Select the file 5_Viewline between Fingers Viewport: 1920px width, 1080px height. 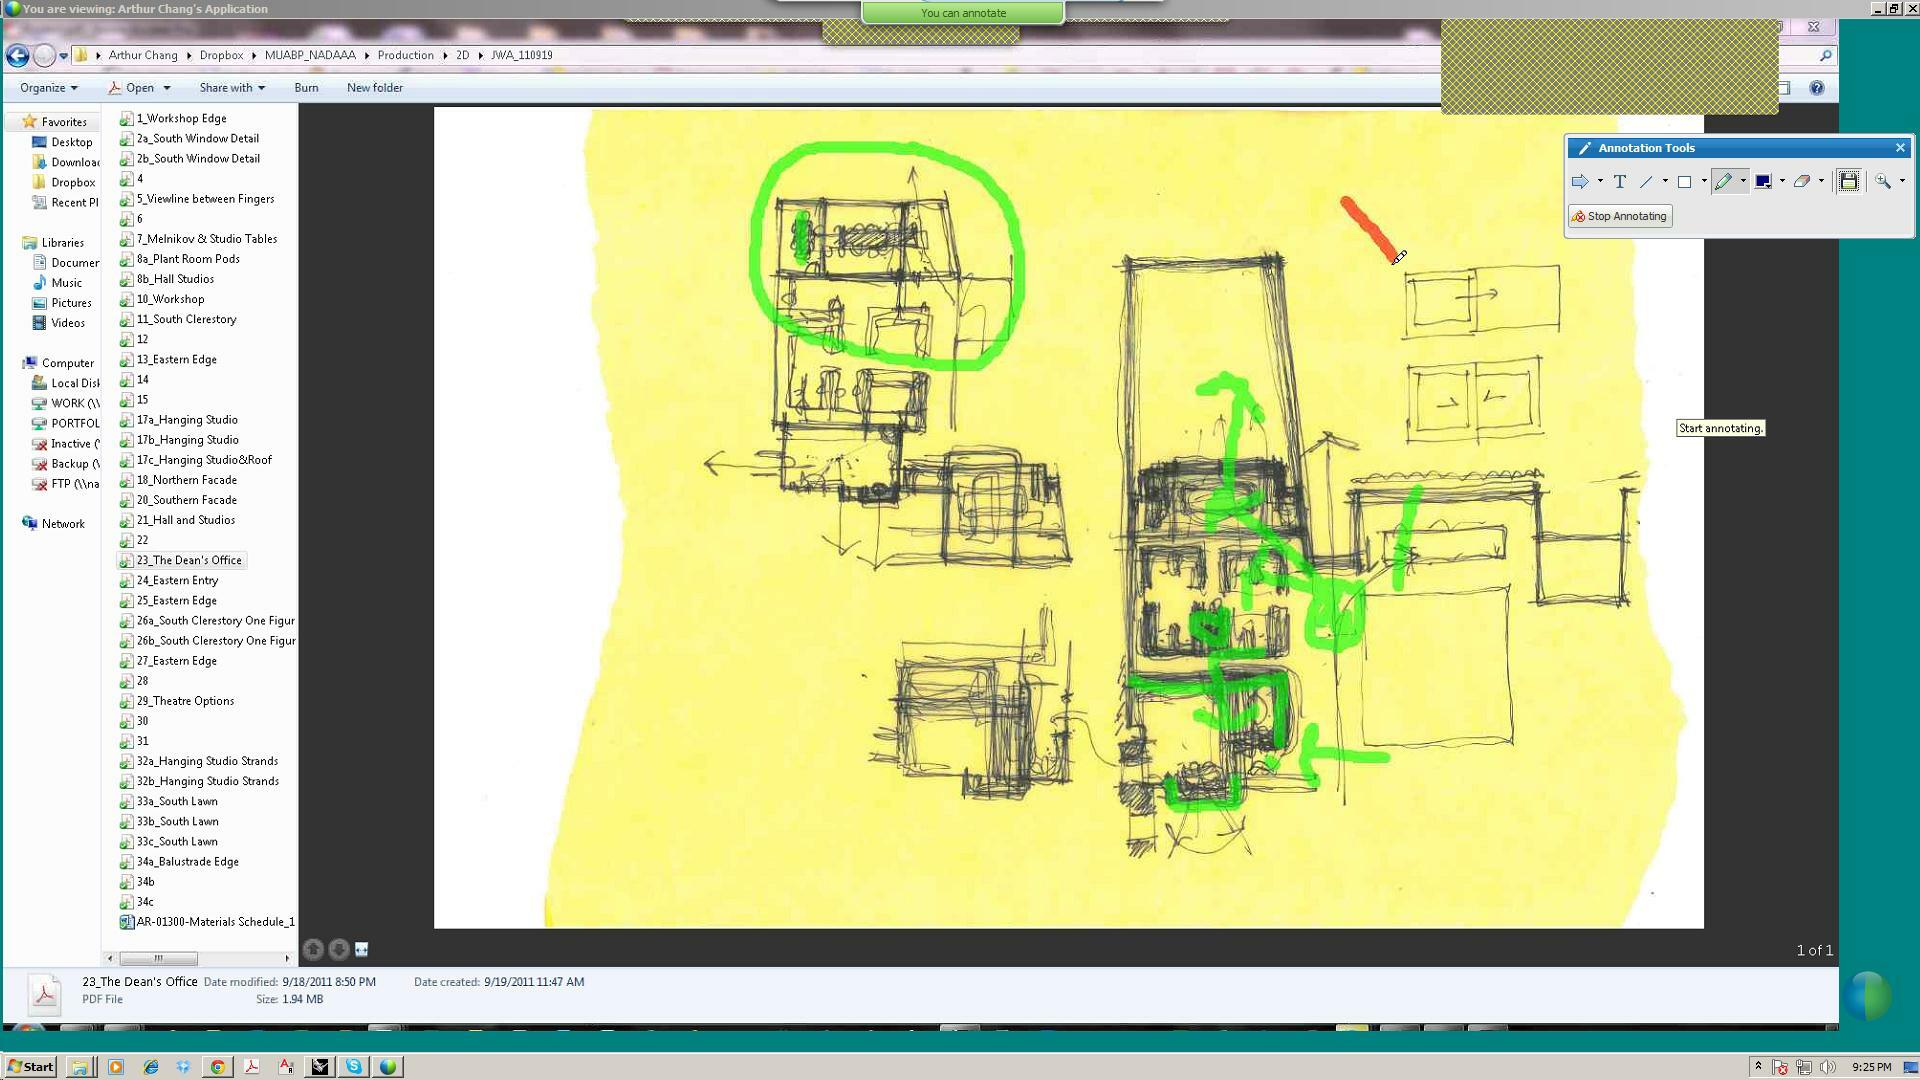pos(197,199)
